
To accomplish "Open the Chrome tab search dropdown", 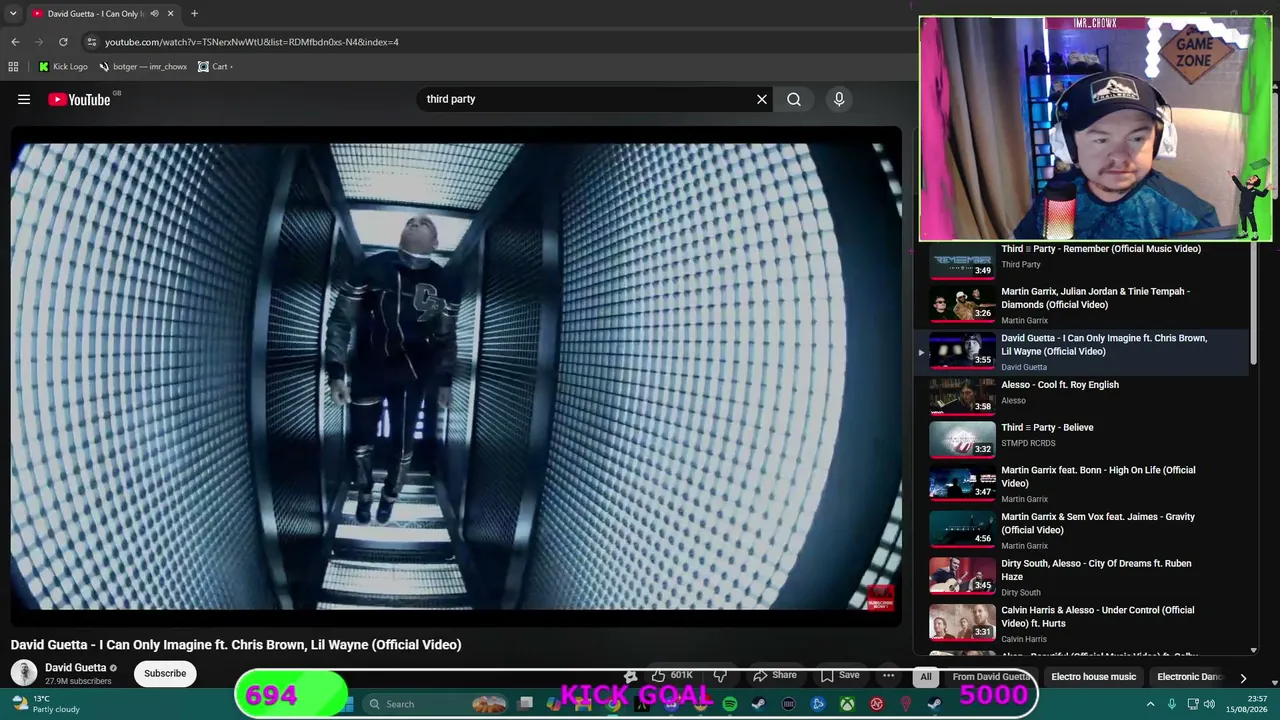I will pos(13,13).
